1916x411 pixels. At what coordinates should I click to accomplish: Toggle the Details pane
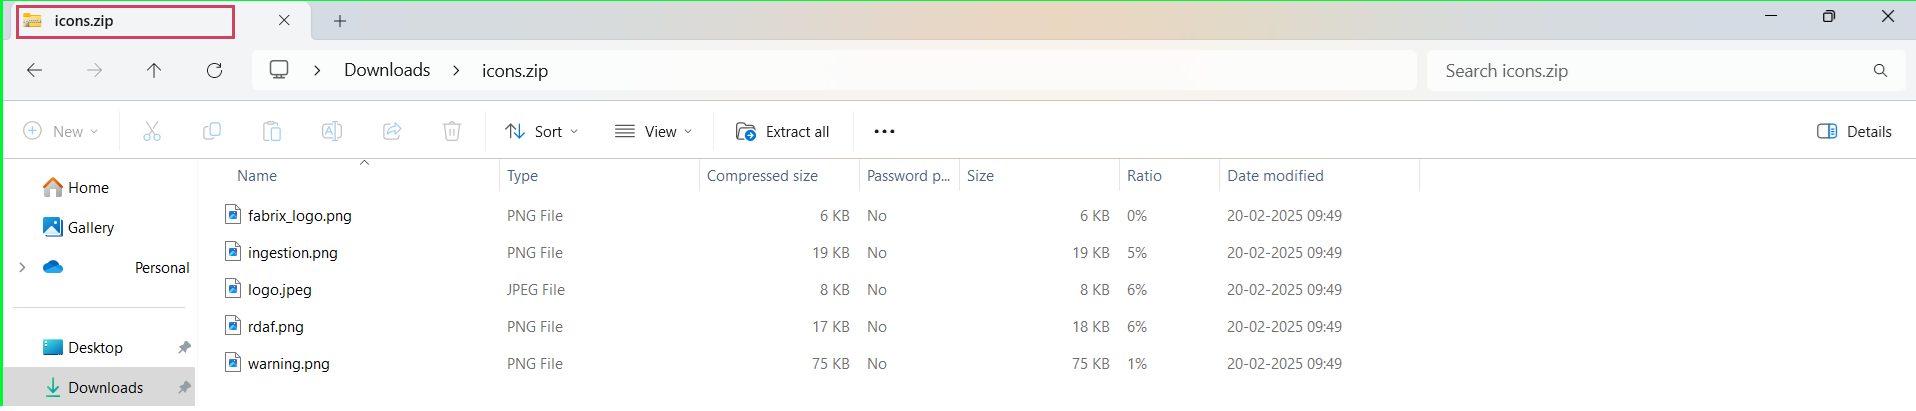pyautogui.click(x=1854, y=131)
